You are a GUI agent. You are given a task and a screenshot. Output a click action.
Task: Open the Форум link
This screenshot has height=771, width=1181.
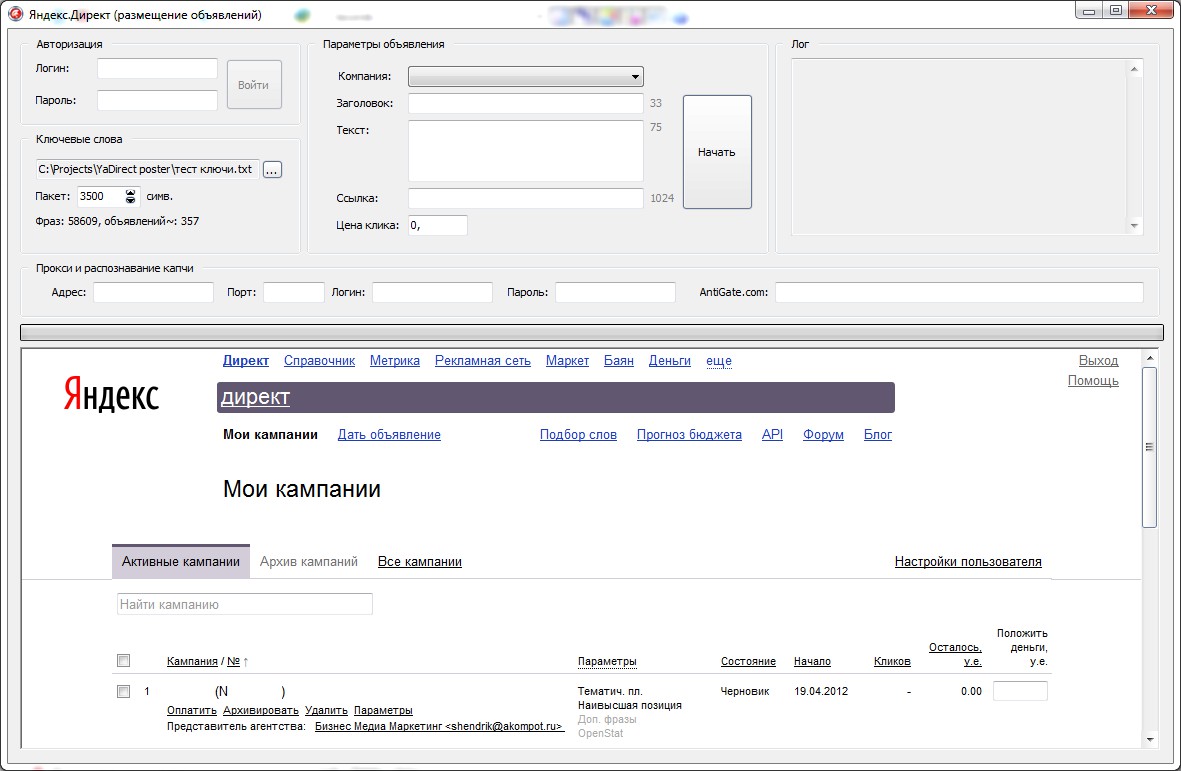pos(823,434)
